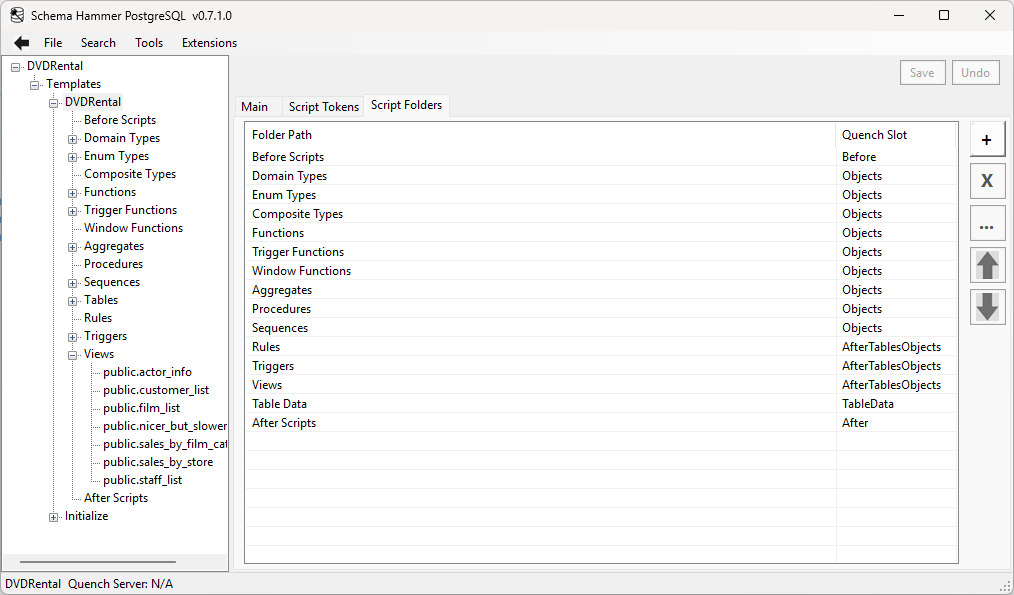The image size is (1014, 595).
Task: Expand the Tables tree node
Action: pos(71,299)
